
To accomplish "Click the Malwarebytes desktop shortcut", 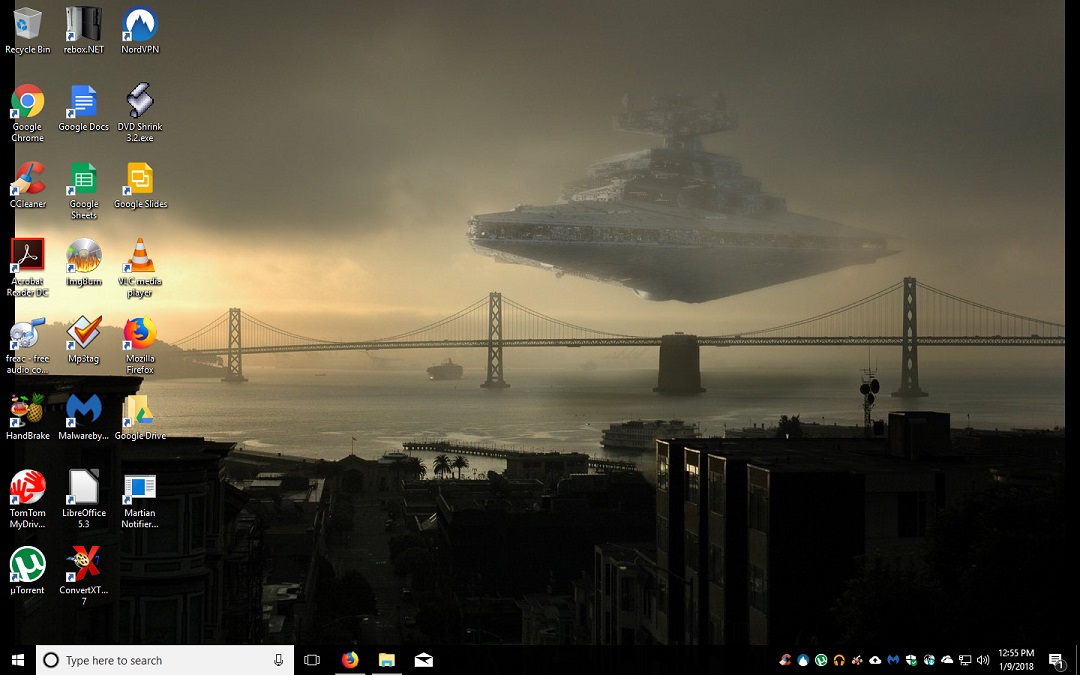I will [84, 410].
